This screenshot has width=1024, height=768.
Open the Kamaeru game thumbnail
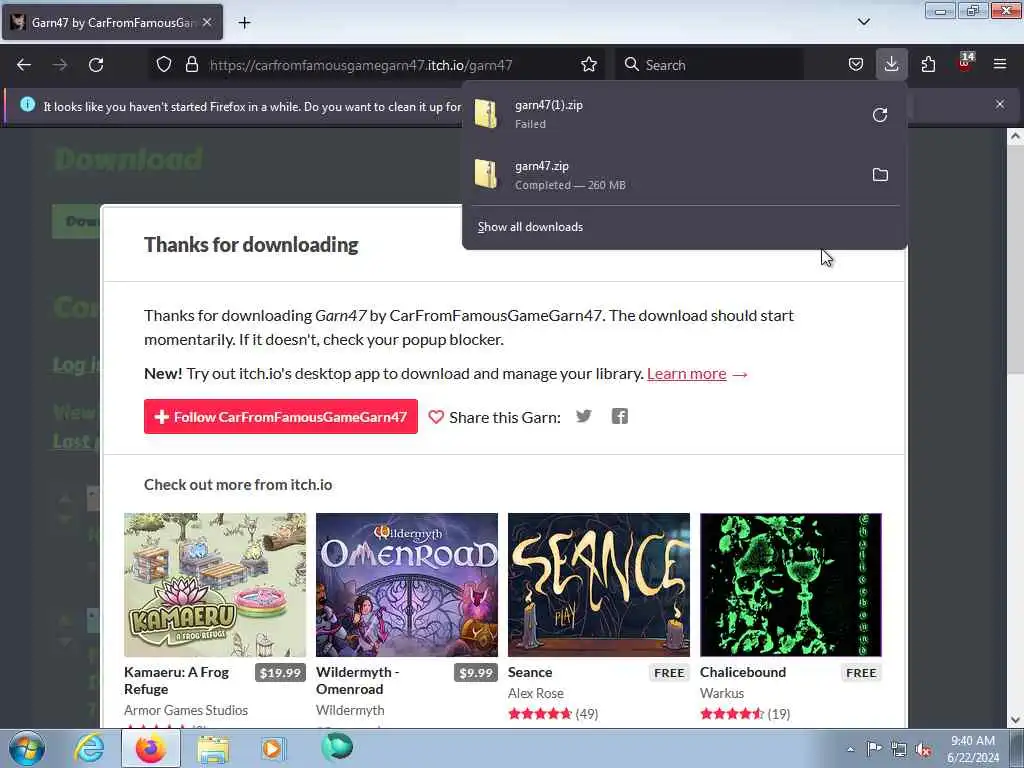click(215, 584)
